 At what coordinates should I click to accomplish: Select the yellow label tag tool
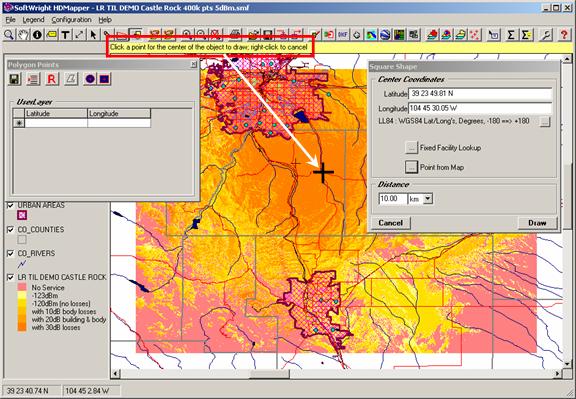pyautogui.click(x=51, y=35)
